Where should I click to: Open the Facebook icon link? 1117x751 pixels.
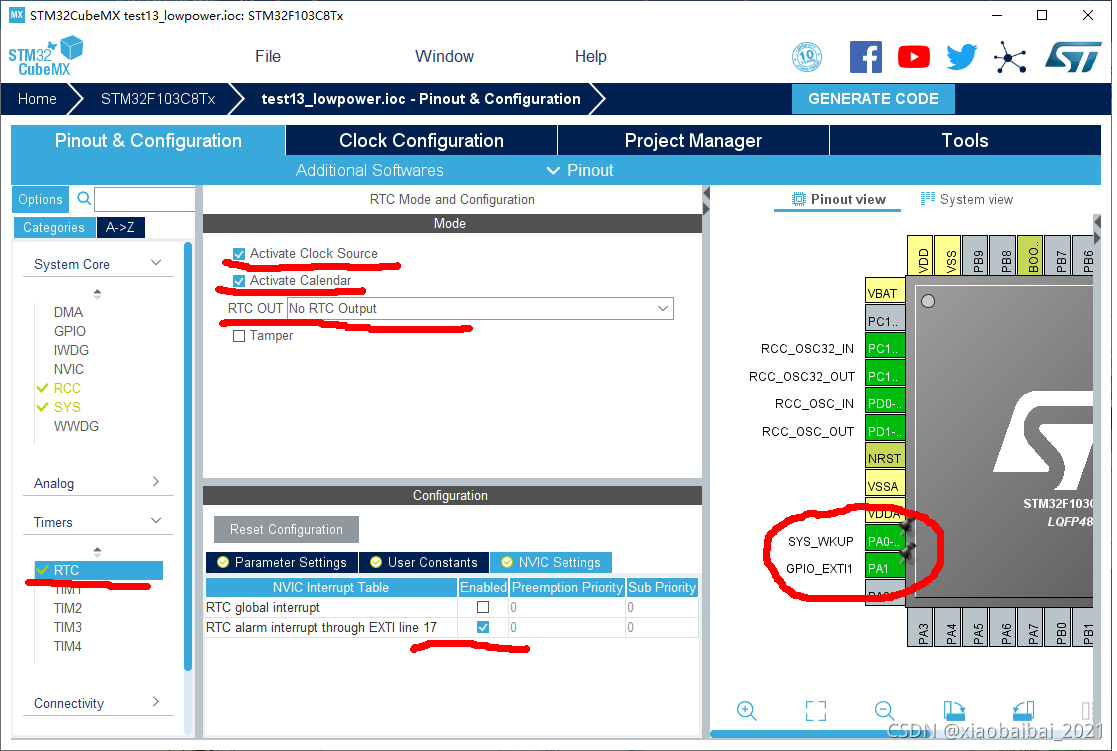[866, 56]
